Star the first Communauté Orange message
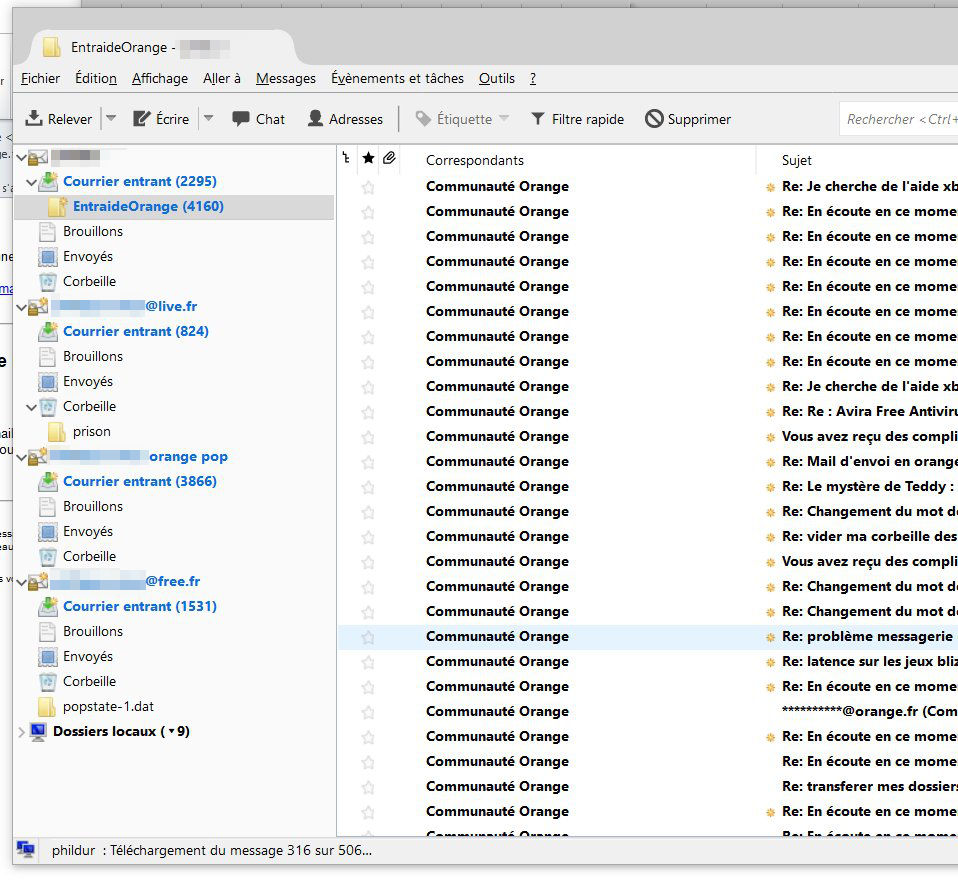This screenshot has height=883, width=958. point(368,187)
